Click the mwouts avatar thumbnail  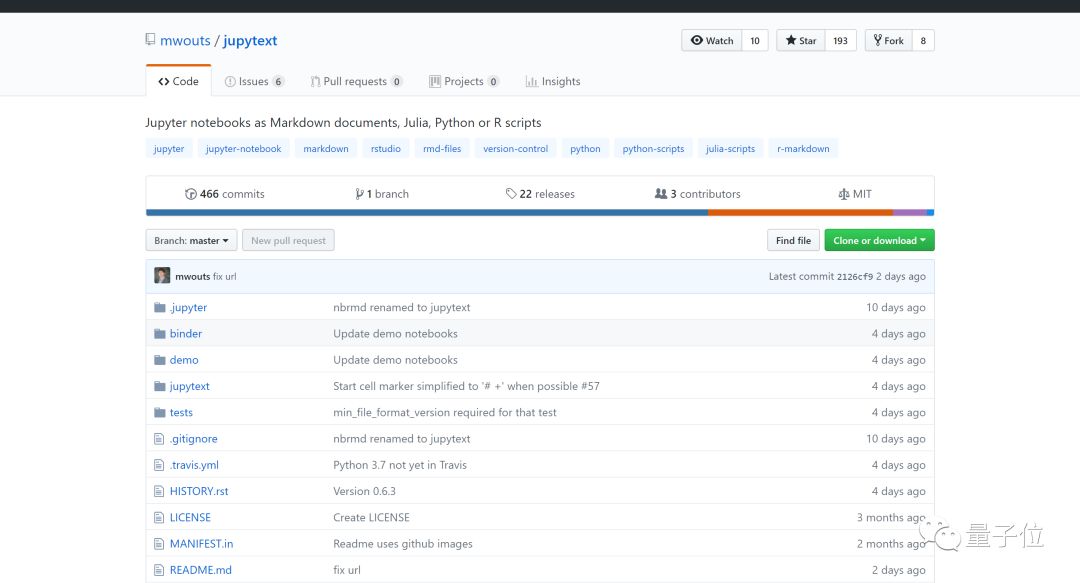162,276
